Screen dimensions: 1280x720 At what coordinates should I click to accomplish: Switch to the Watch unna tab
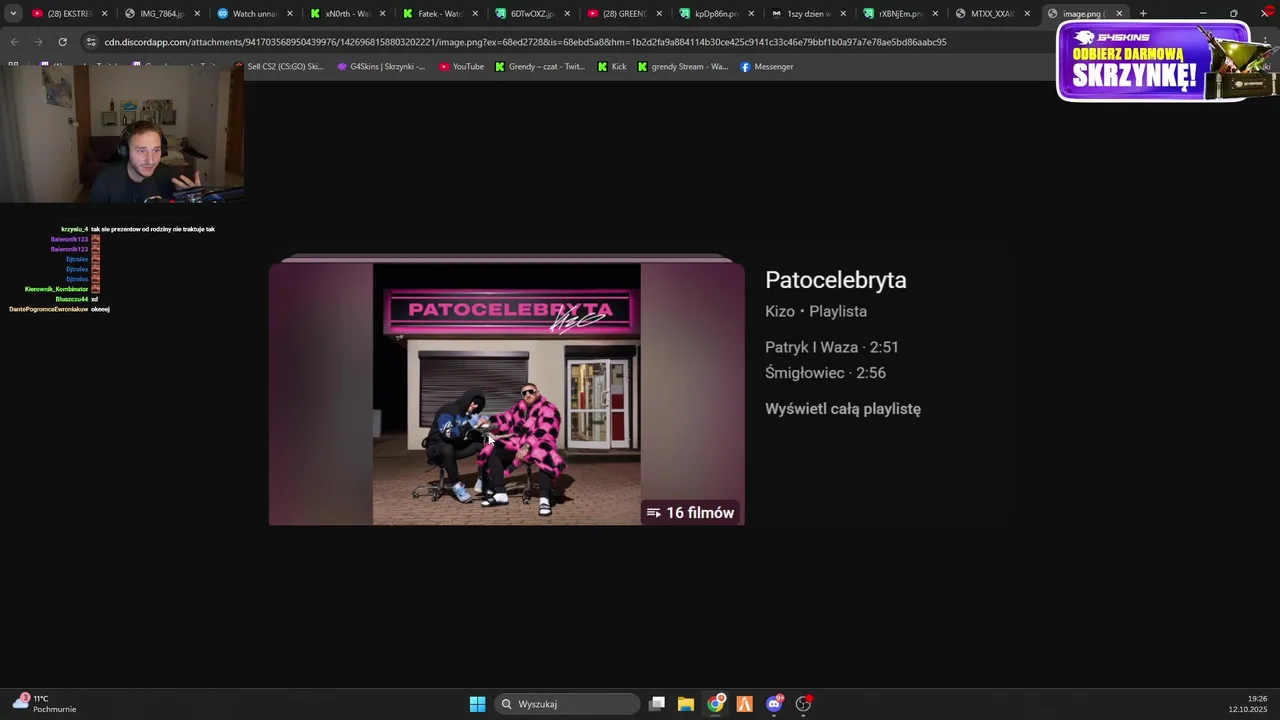pos(253,14)
